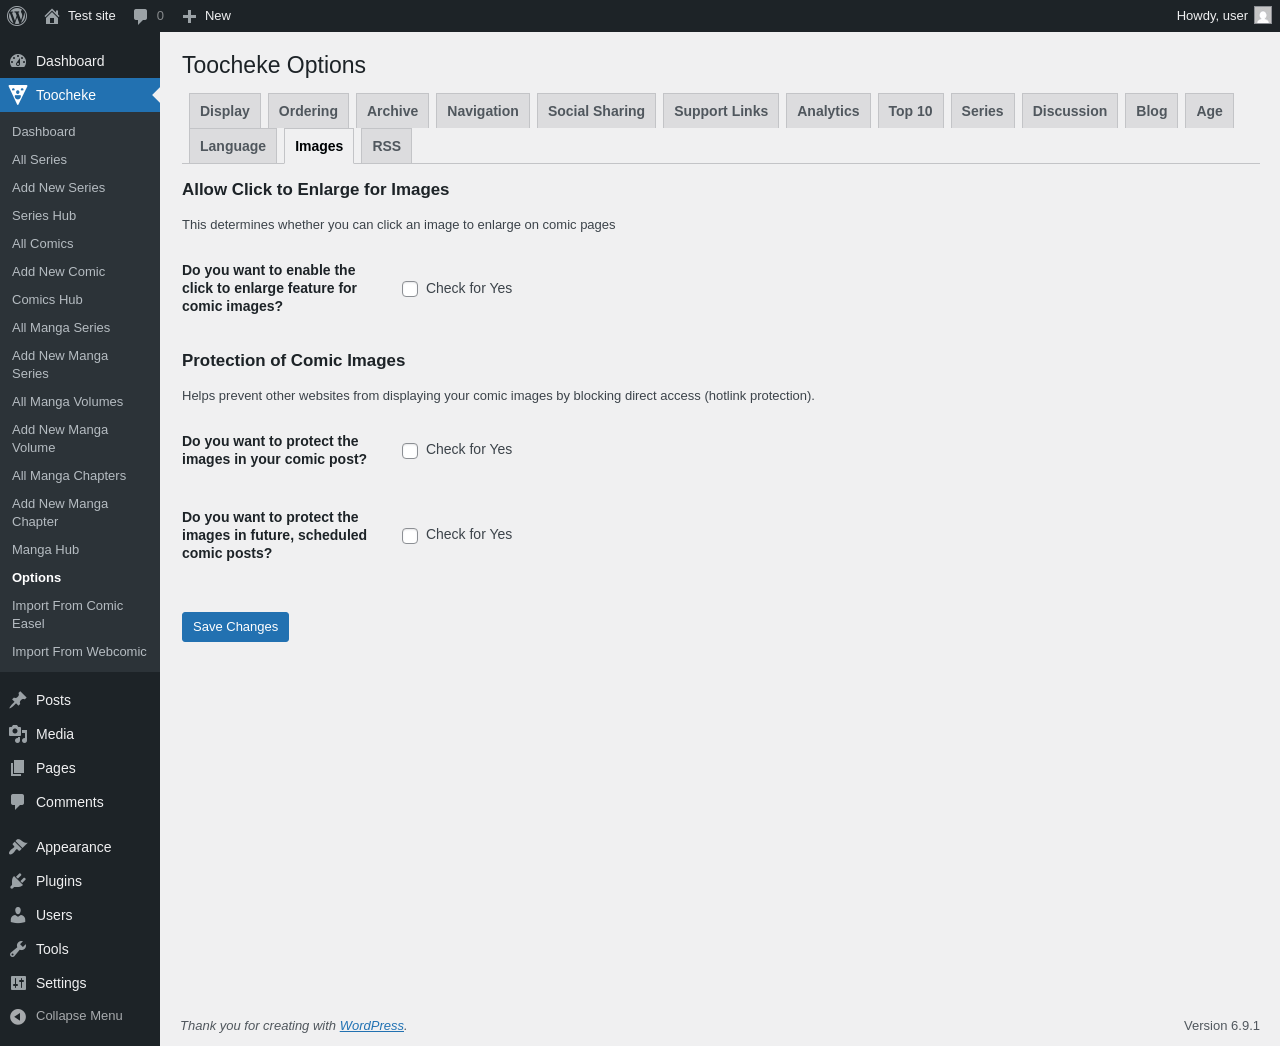Open the Age tab
This screenshot has height=1046, width=1280.
click(x=1209, y=111)
